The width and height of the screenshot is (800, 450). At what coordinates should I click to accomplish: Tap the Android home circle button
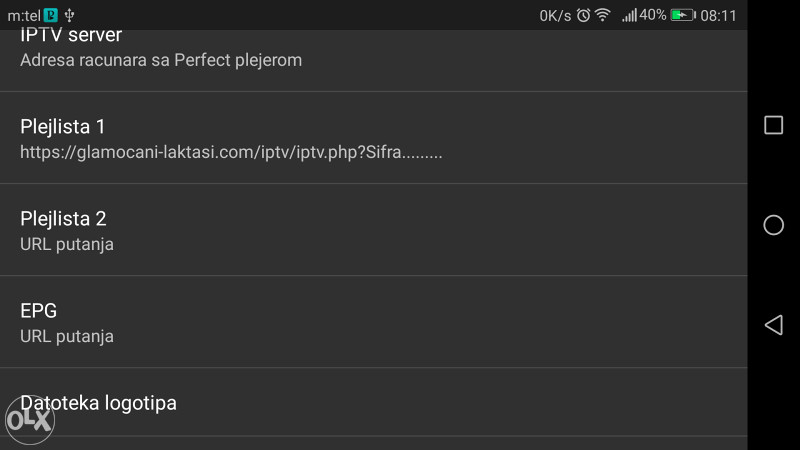pos(773,225)
